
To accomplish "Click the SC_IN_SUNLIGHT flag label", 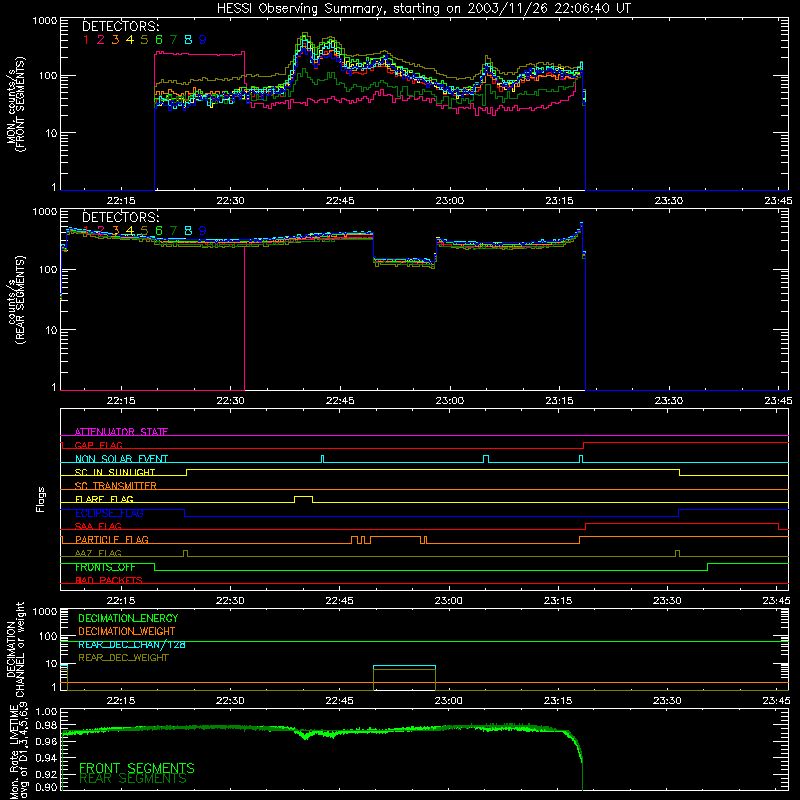I will (115, 472).
